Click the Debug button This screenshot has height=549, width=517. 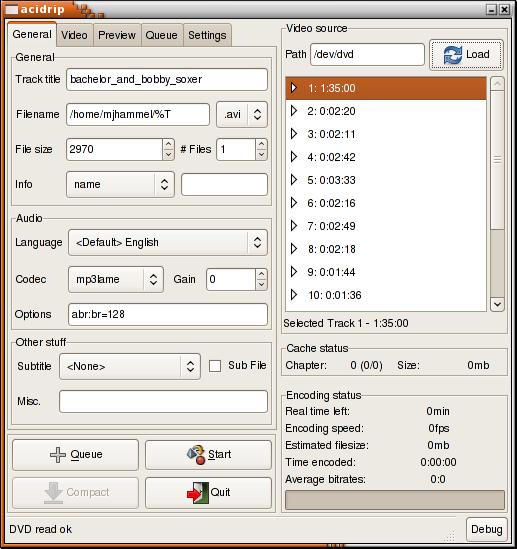click(x=487, y=529)
